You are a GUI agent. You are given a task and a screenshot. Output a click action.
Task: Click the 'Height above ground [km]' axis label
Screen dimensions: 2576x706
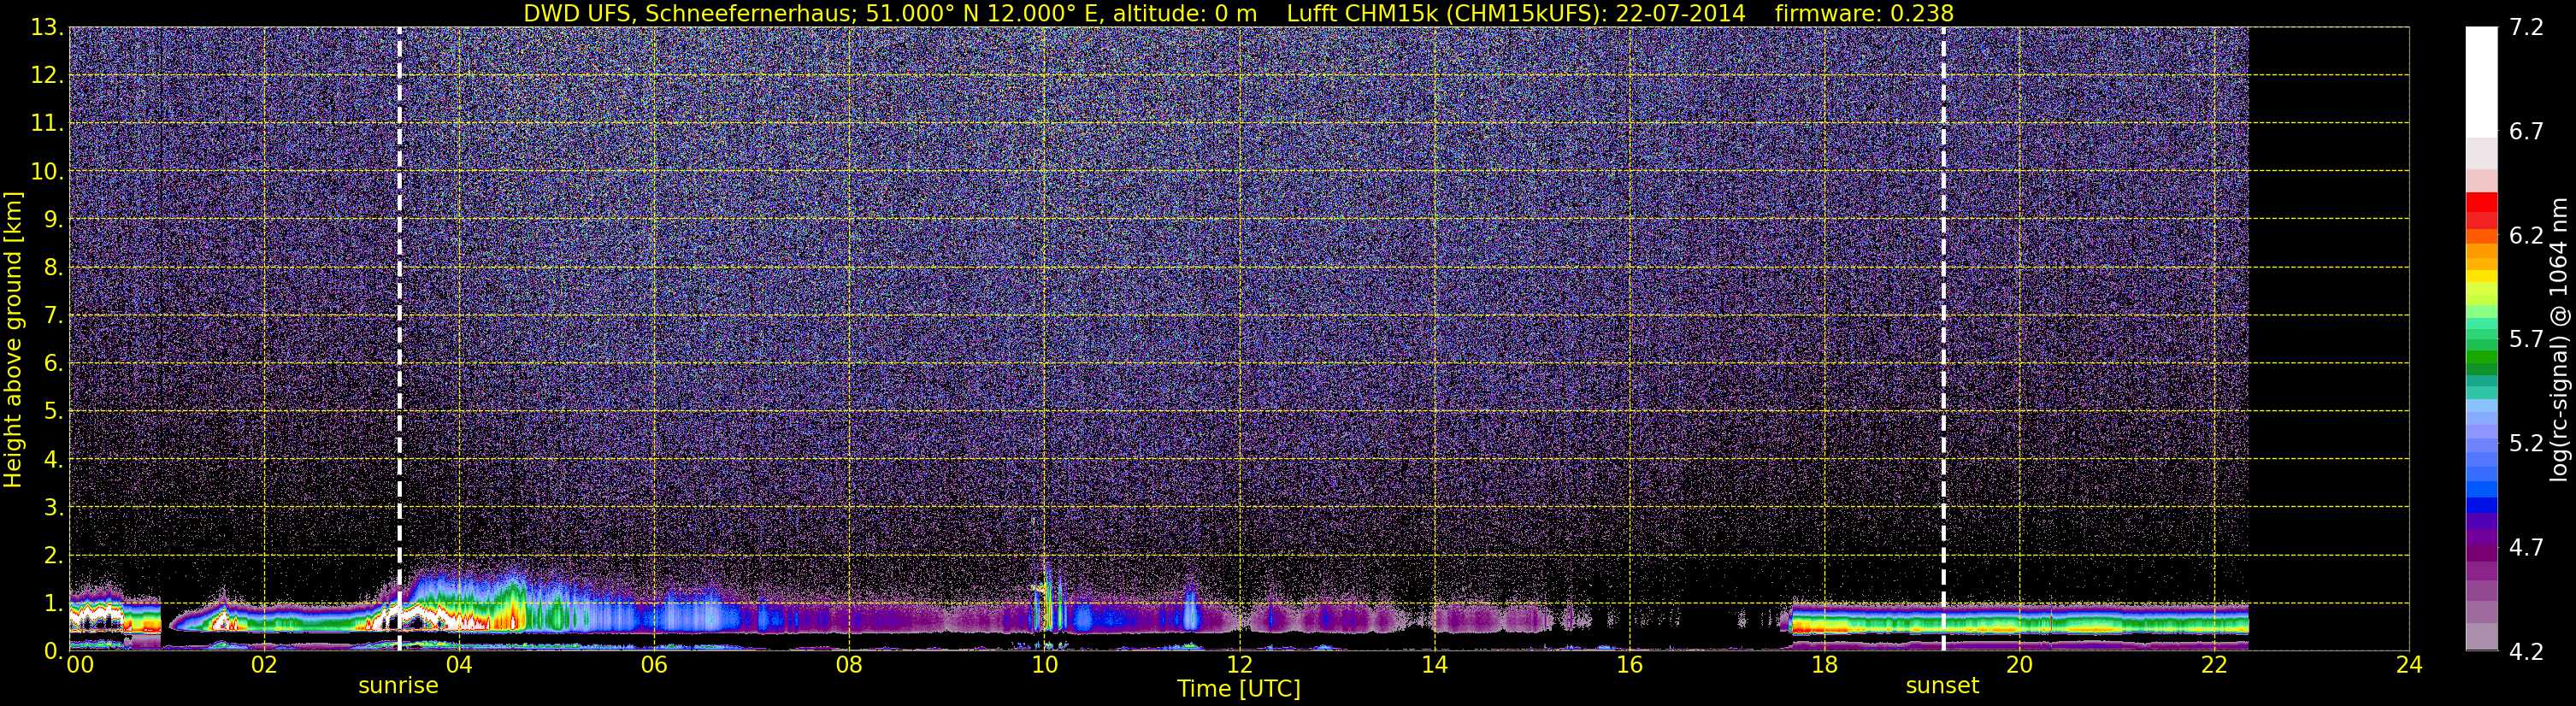[x=13, y=340]
